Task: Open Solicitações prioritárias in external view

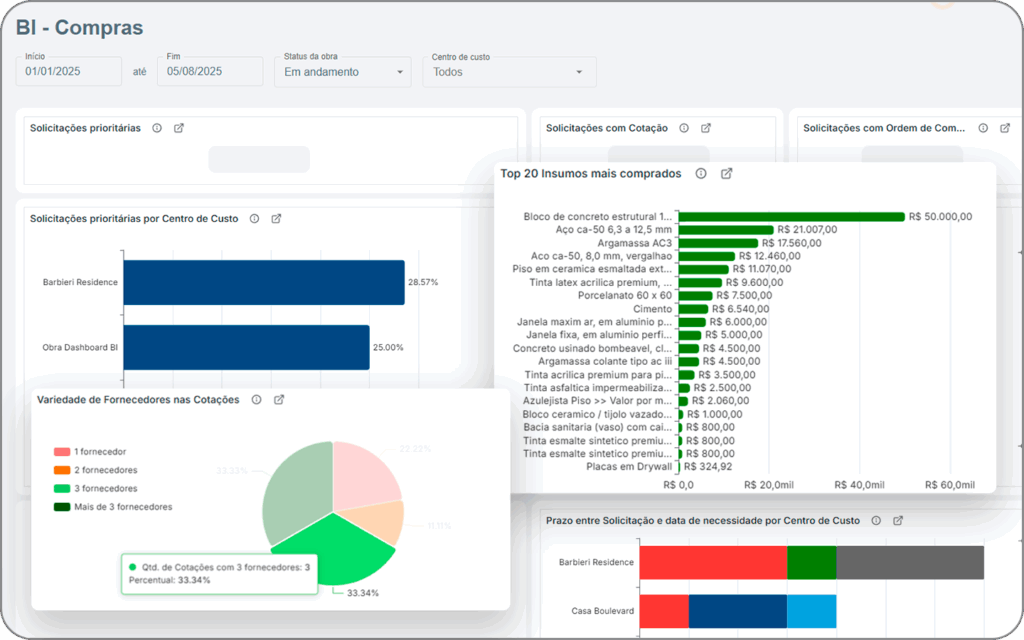Action: point(179,128)
